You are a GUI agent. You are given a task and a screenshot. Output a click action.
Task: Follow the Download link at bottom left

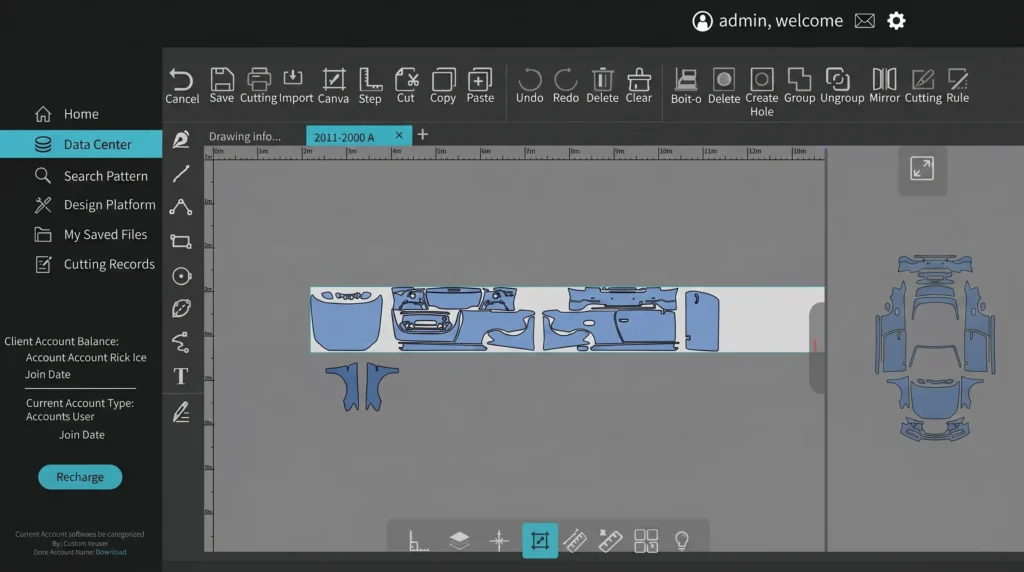coord(111,552)
